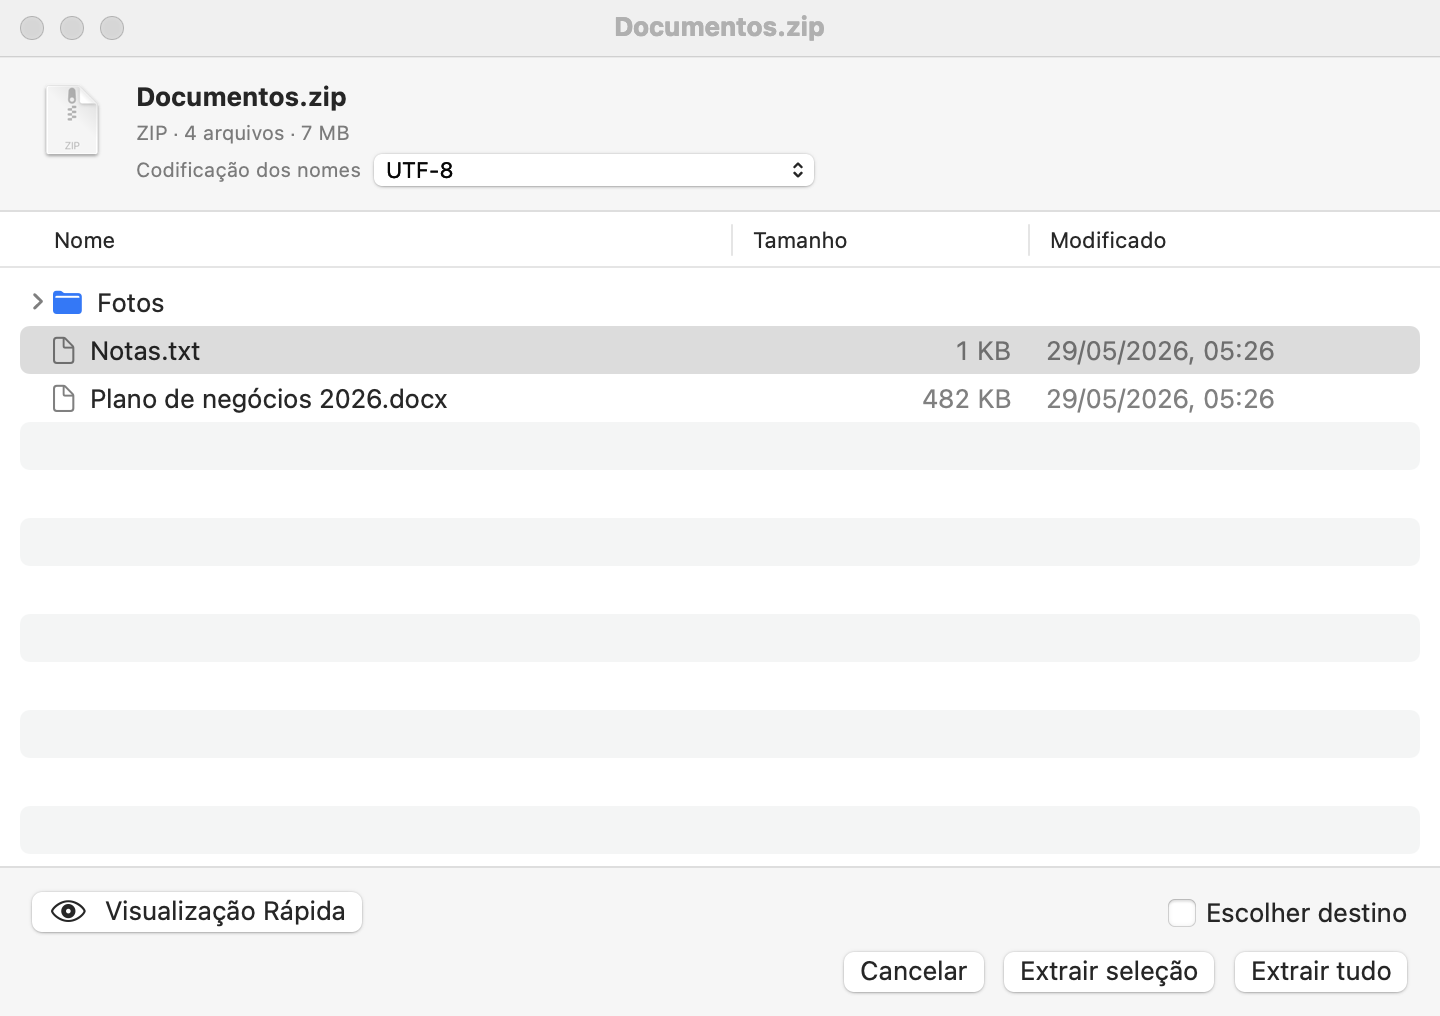
Task: Close the Documentos.zip window
Action: 32,28
